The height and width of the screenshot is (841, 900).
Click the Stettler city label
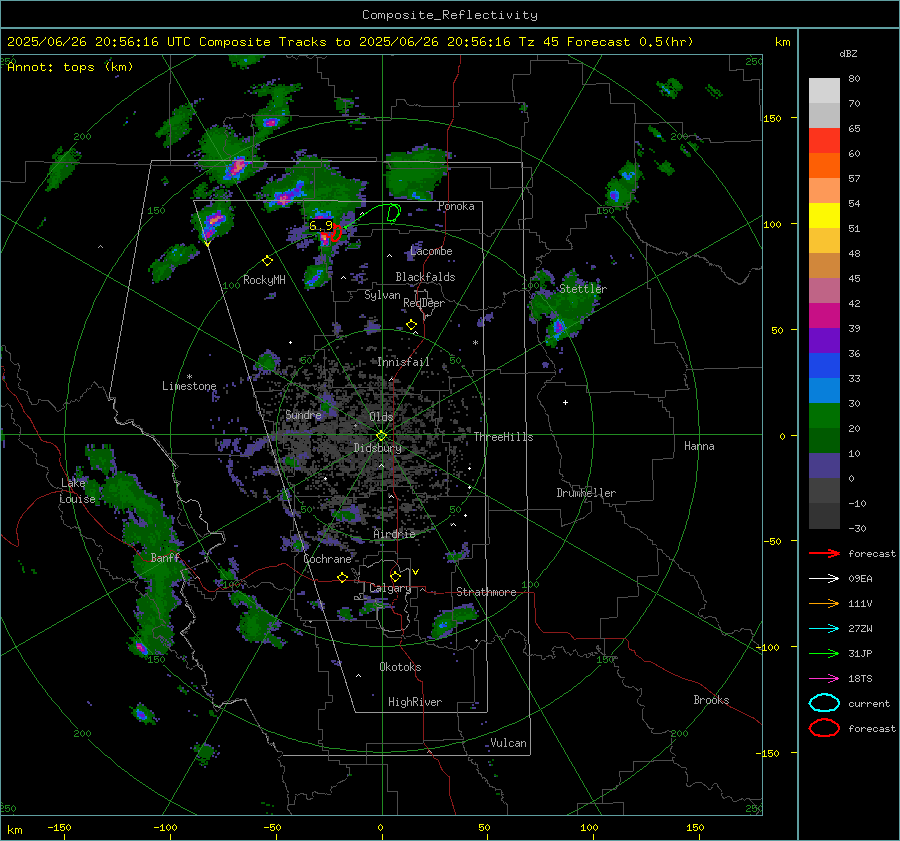tap(583, 289)
